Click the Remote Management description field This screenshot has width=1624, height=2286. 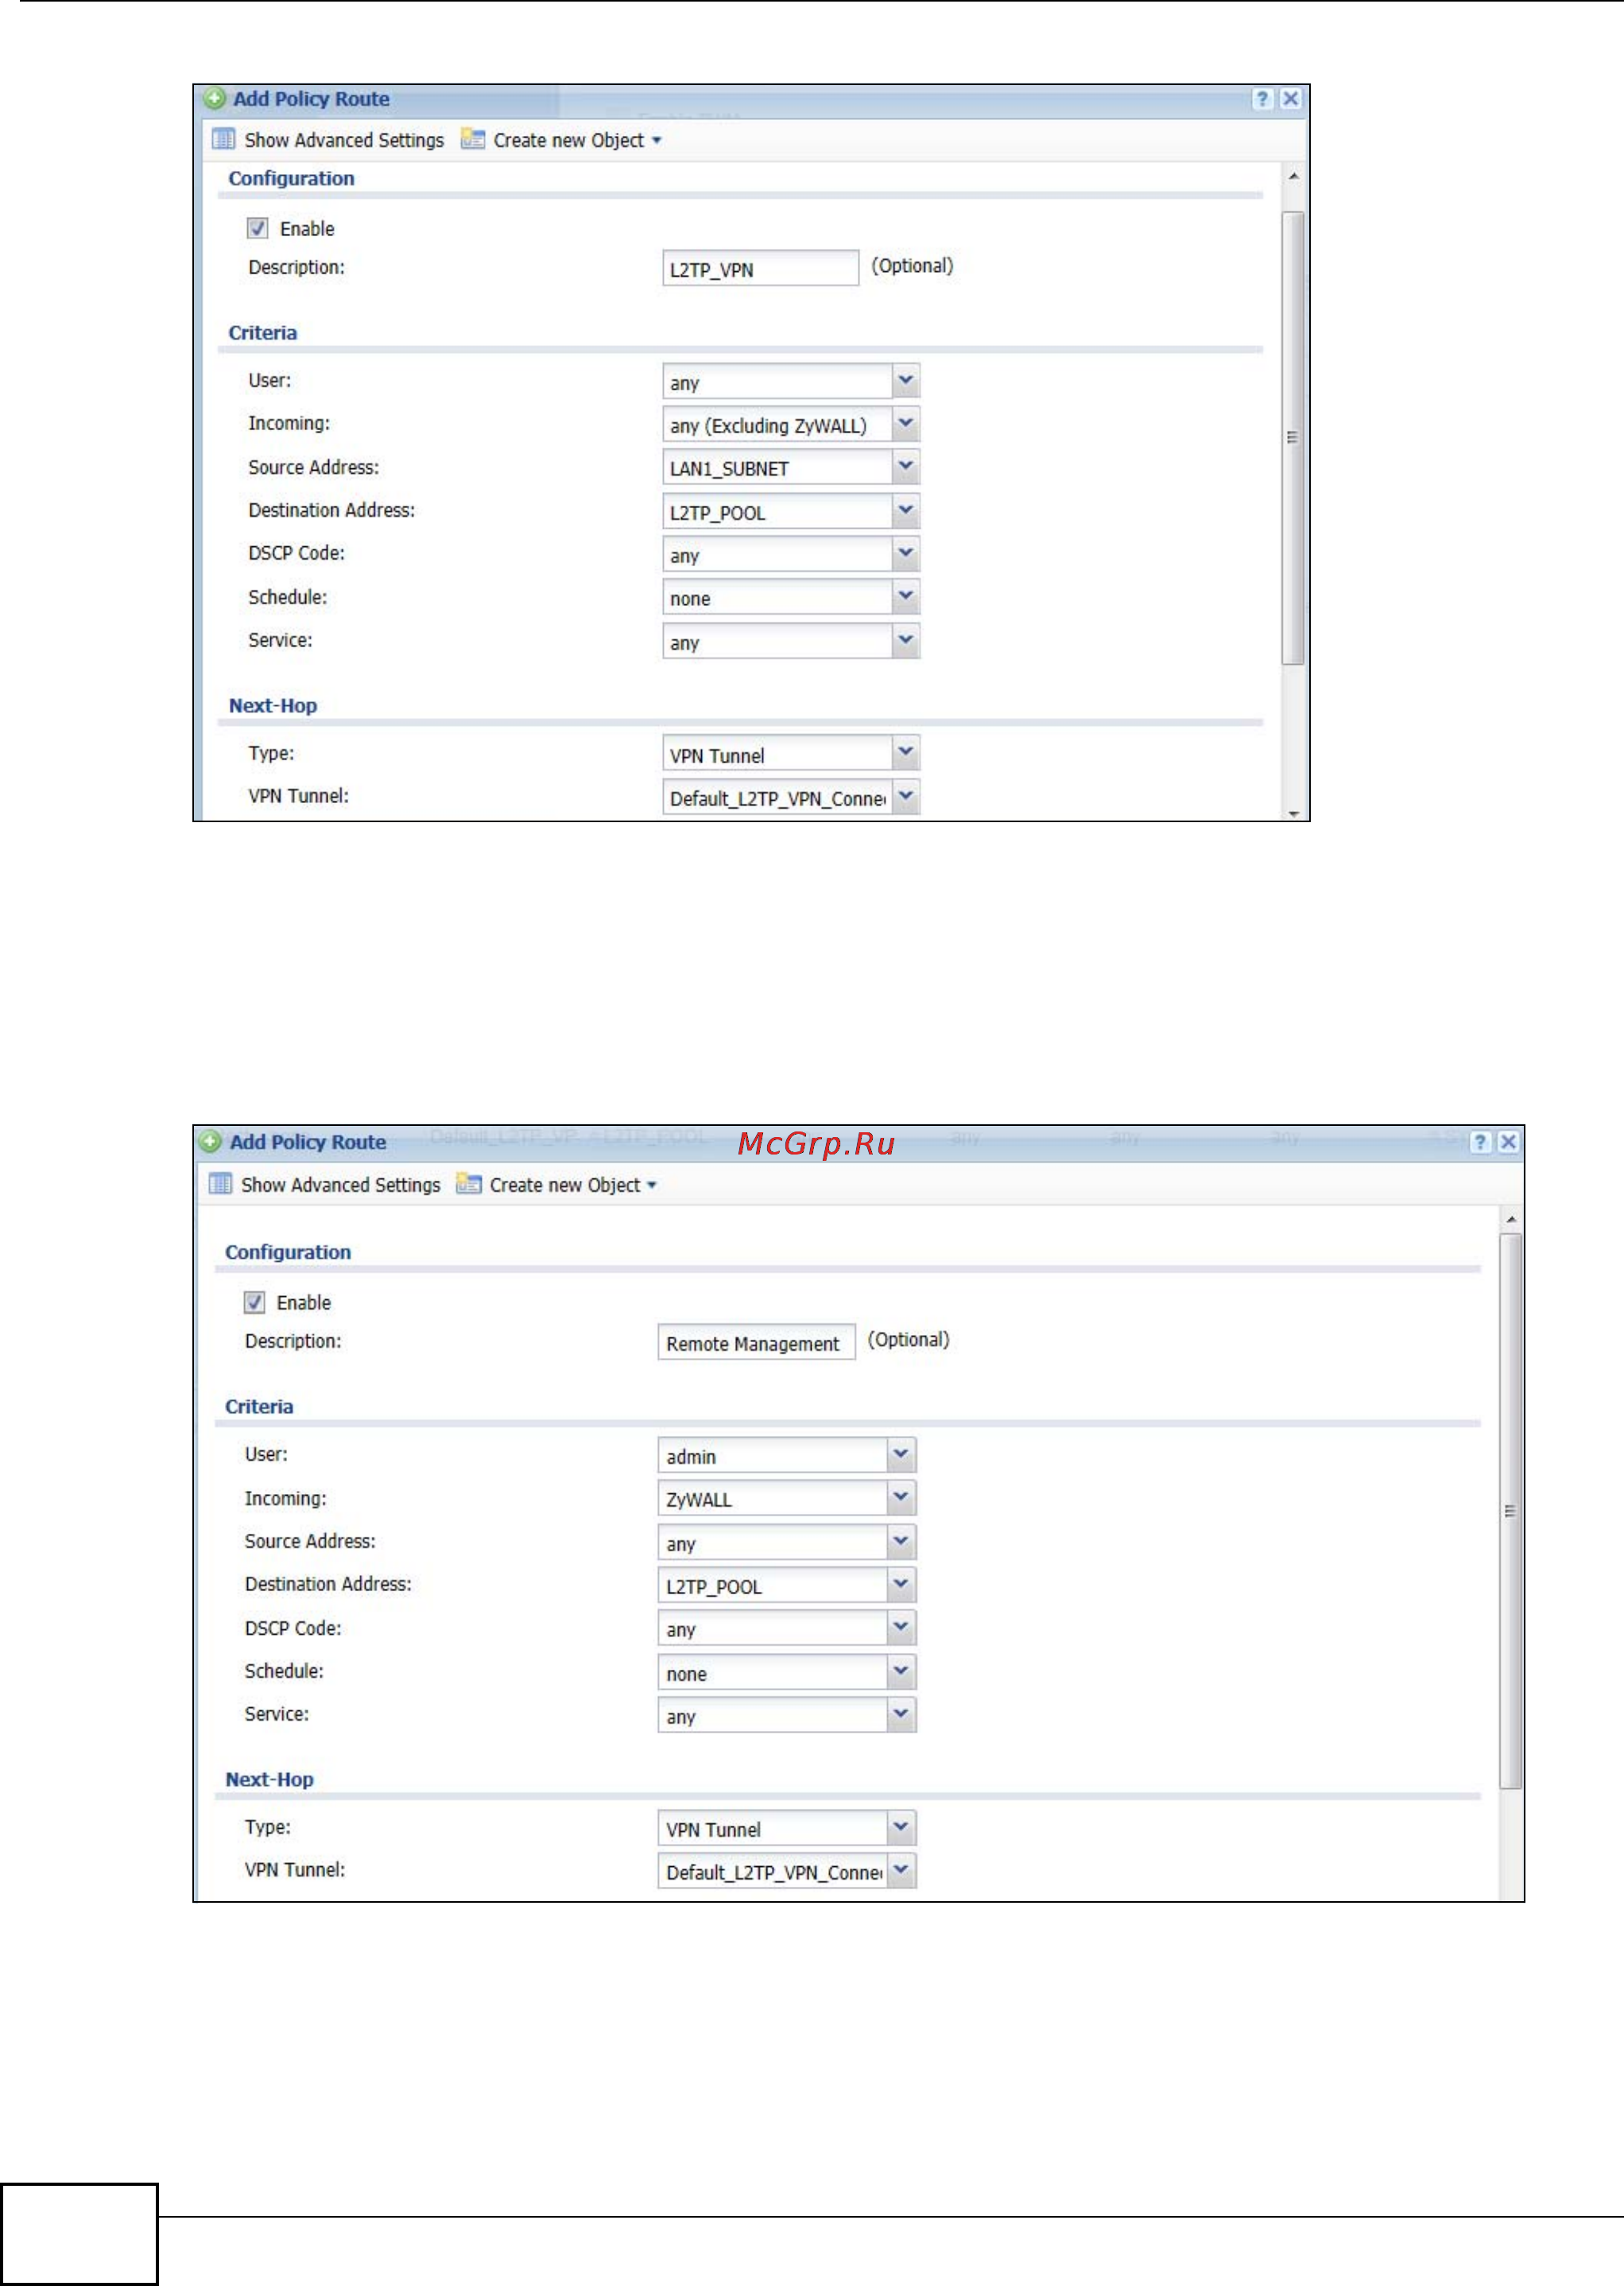tap(756, 1342)
